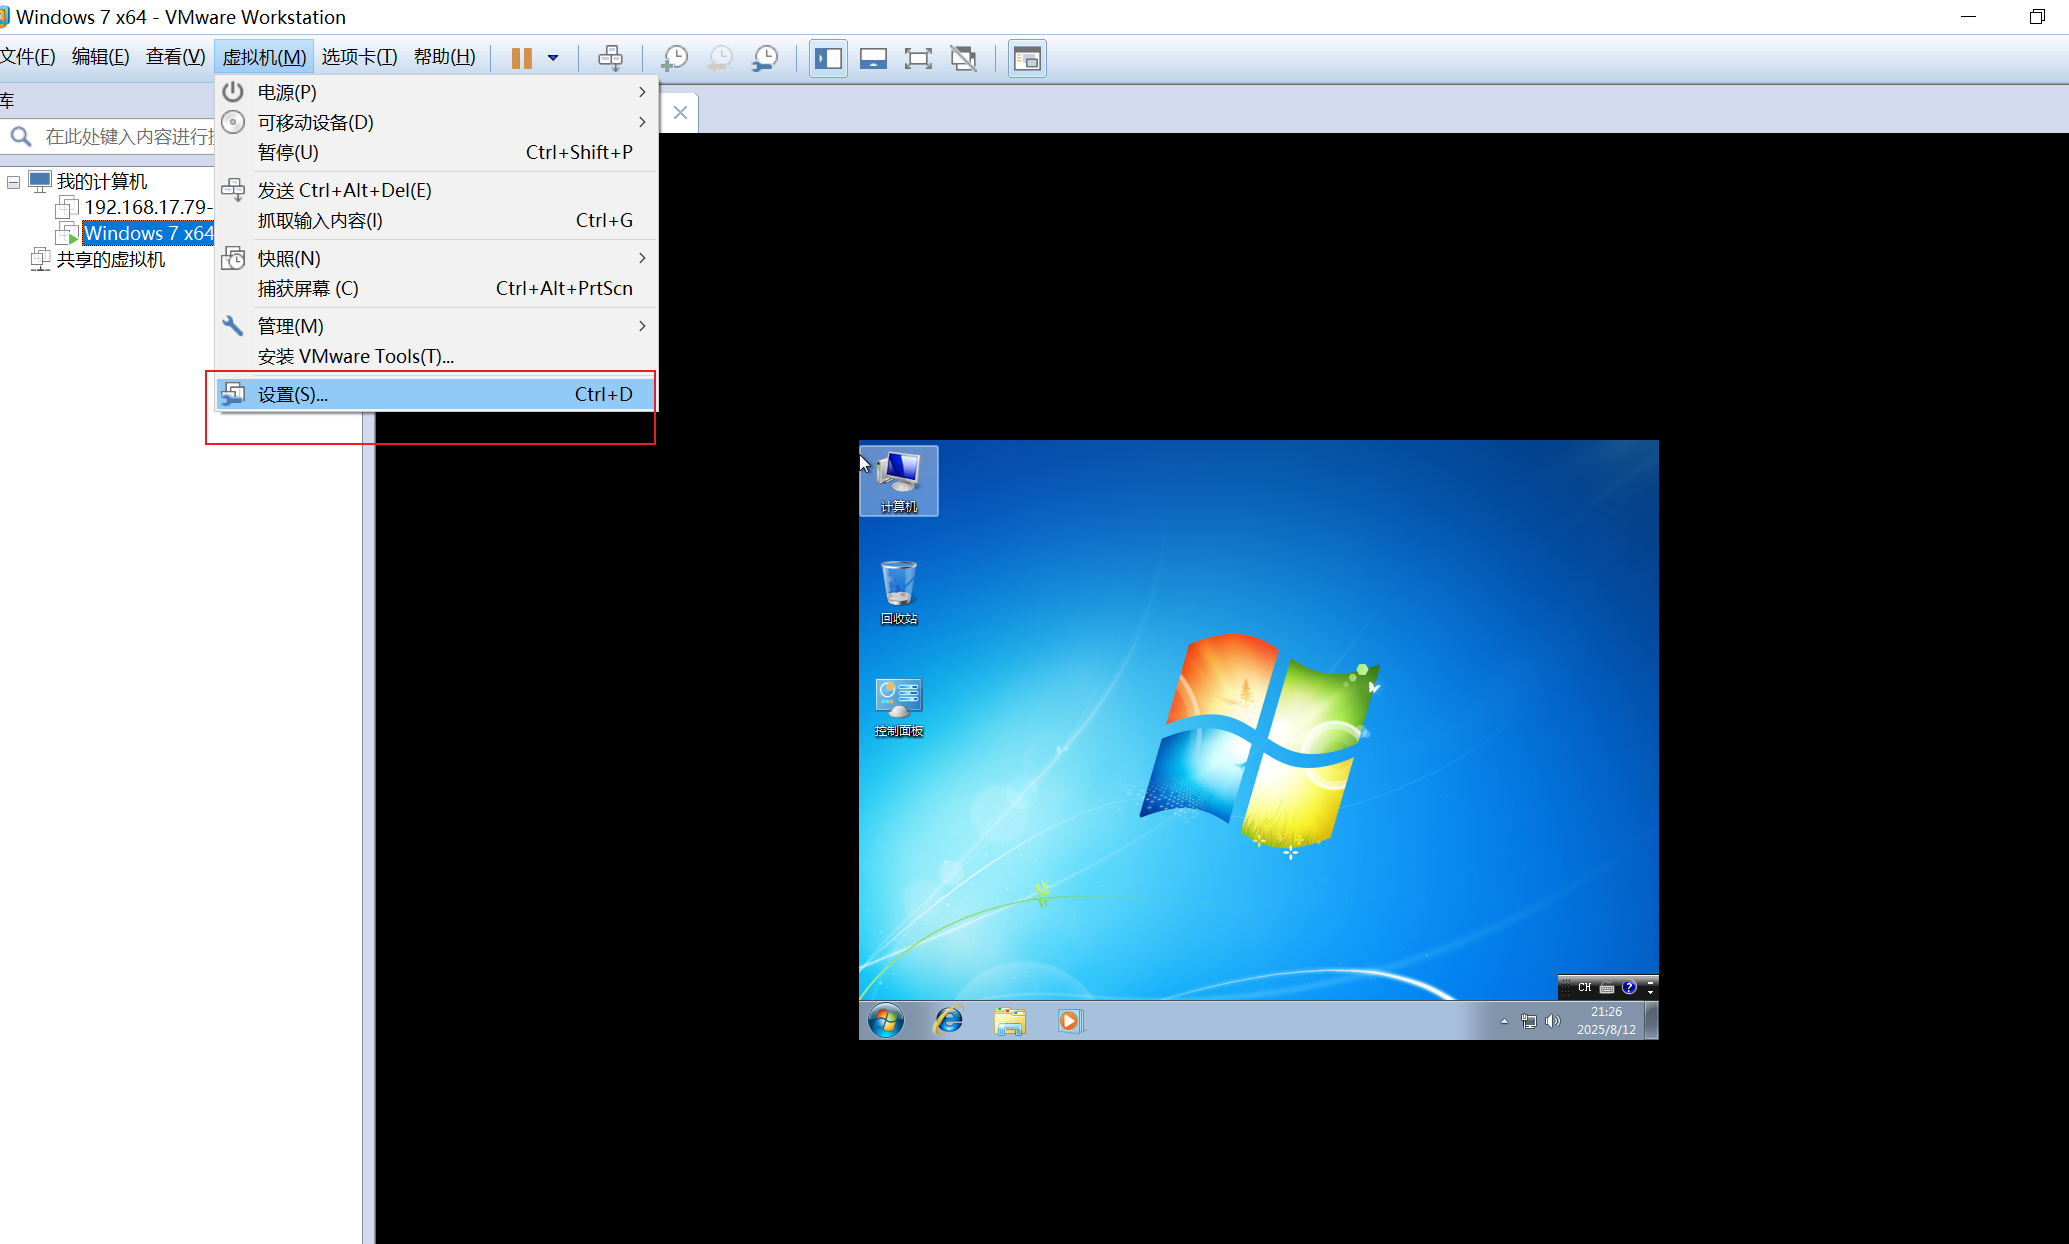
Task: Revert to snapshot toolbar icon
Action: coord(720,58)
